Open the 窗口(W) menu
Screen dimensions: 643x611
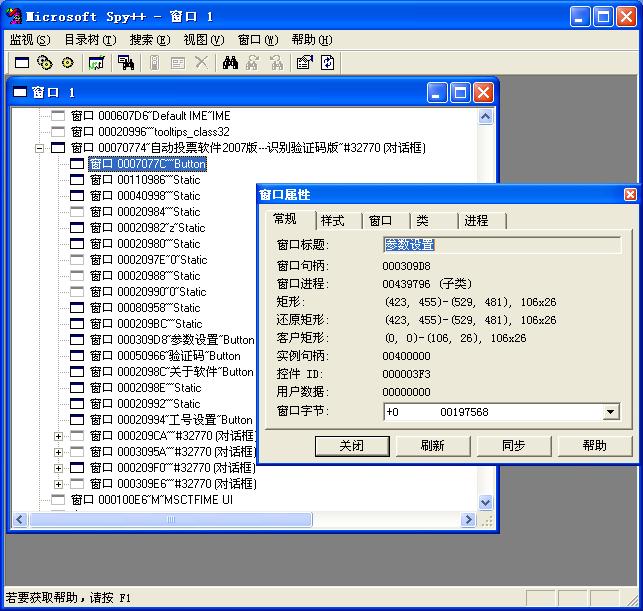click(258, 40)
